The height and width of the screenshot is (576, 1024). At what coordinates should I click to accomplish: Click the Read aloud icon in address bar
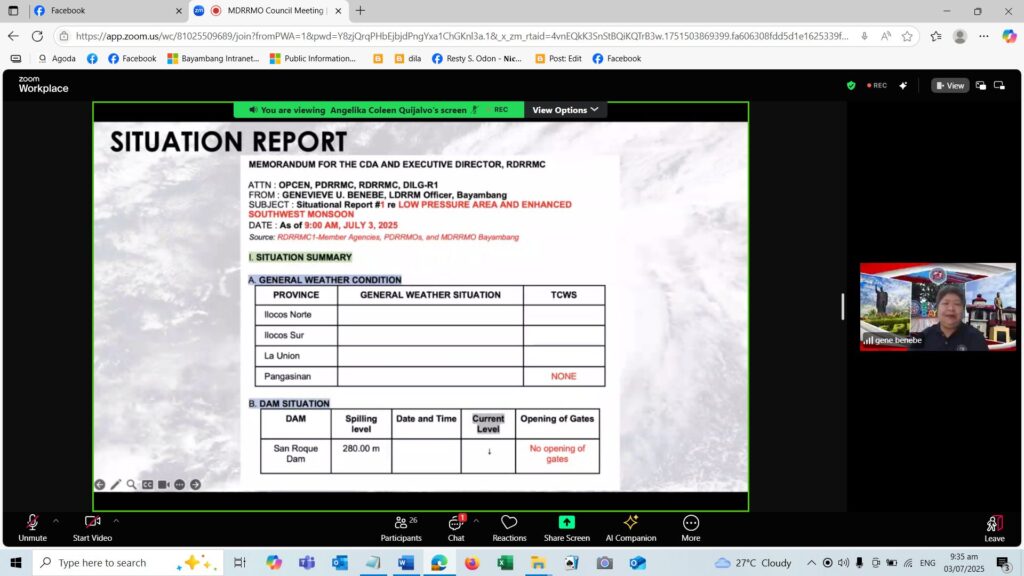tap(886, 36)
